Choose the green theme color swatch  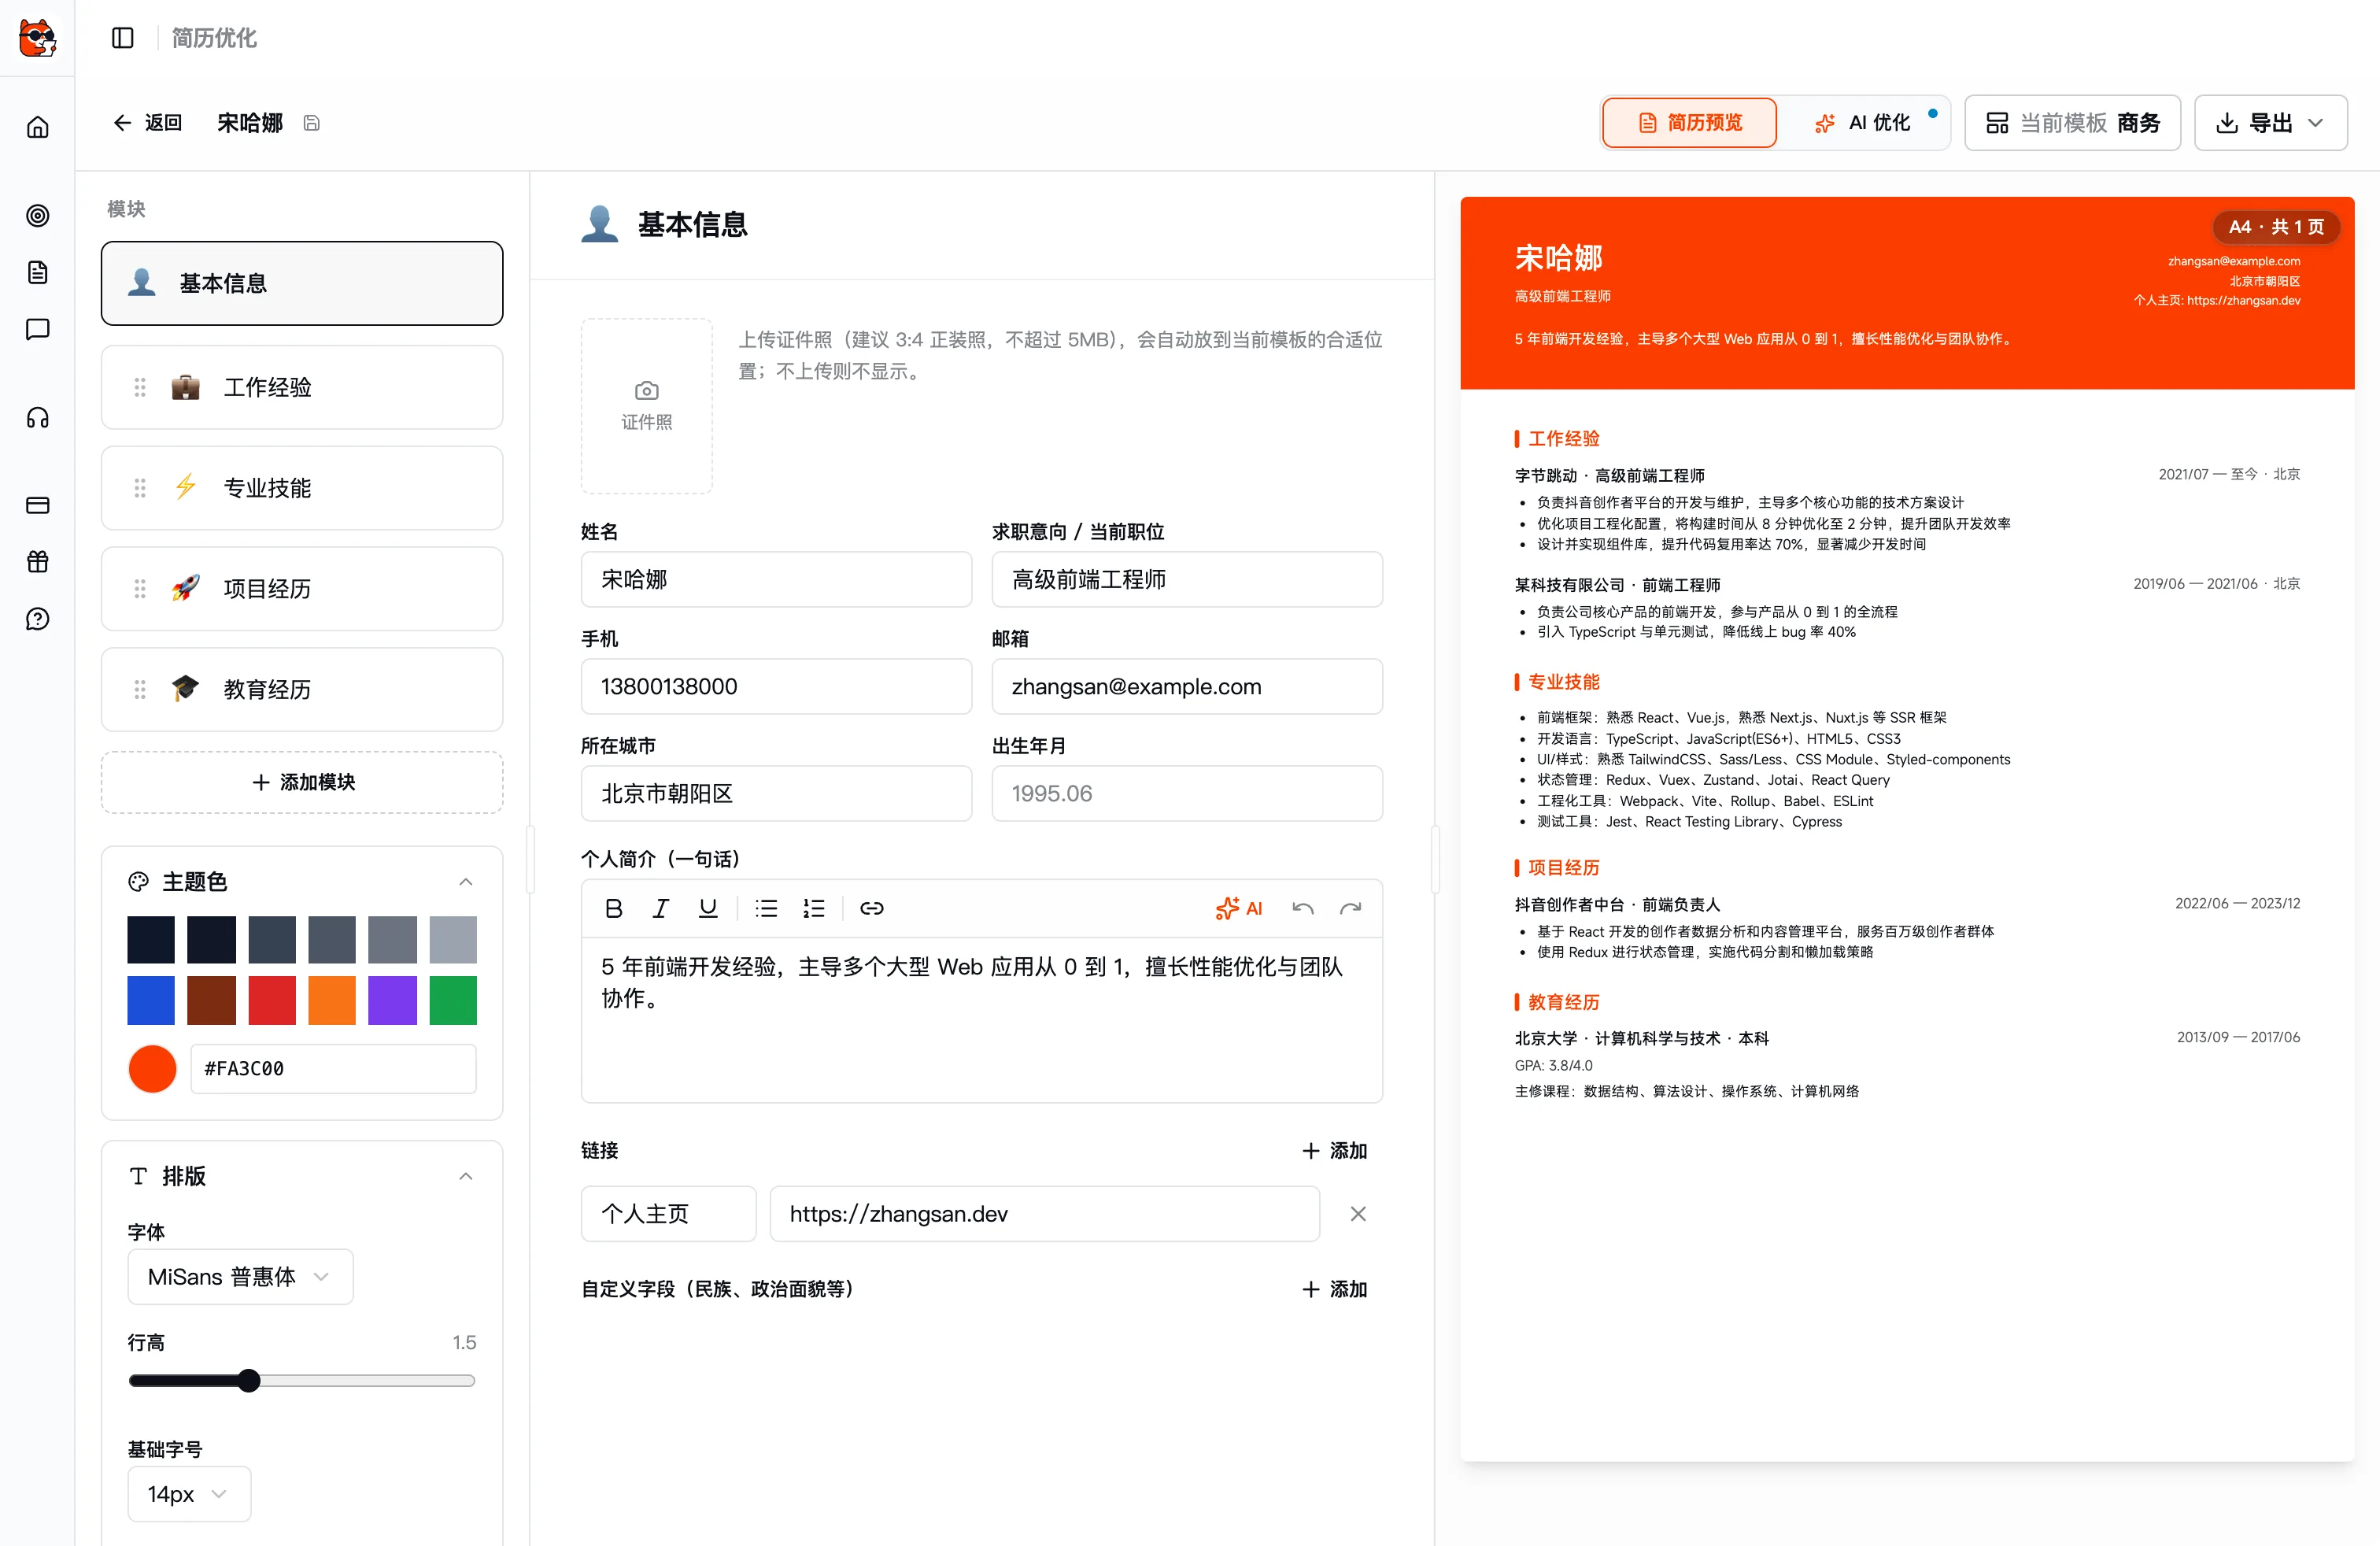[453, 1000]
